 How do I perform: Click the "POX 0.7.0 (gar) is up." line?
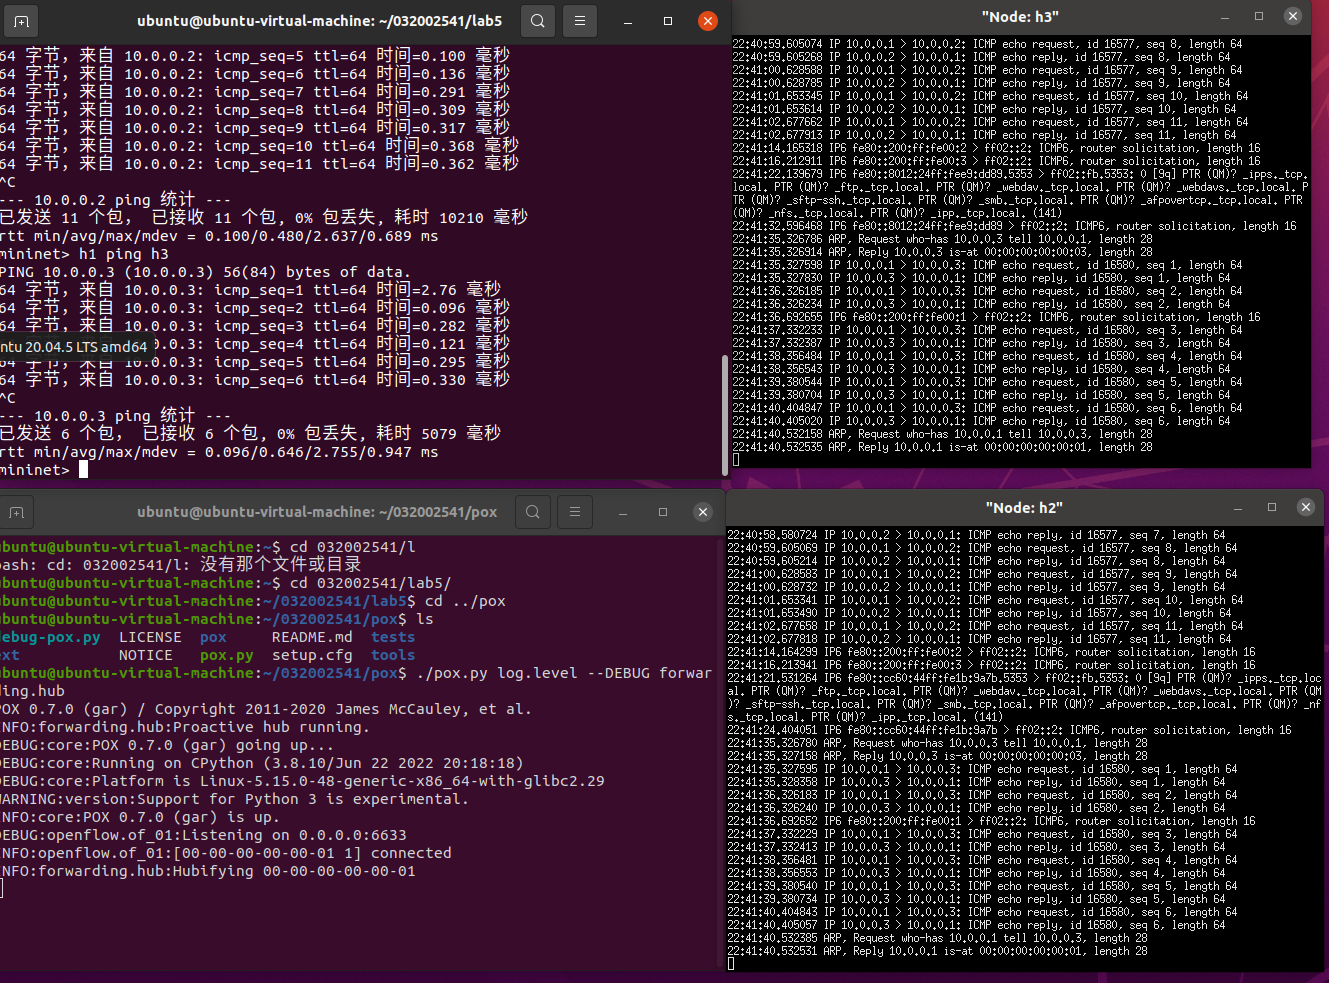tap(141, 817)
